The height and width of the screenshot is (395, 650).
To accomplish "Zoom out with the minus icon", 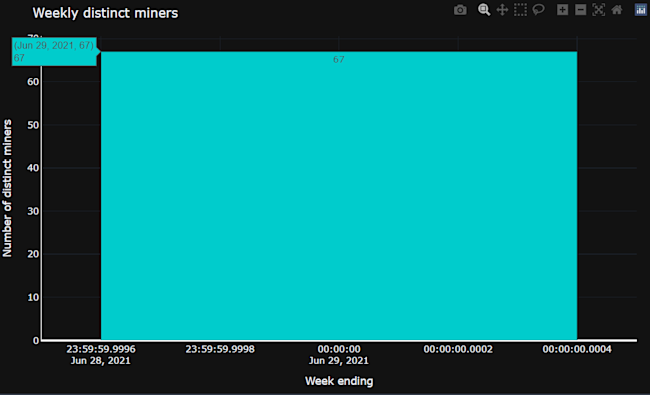I will pos(580,10).
